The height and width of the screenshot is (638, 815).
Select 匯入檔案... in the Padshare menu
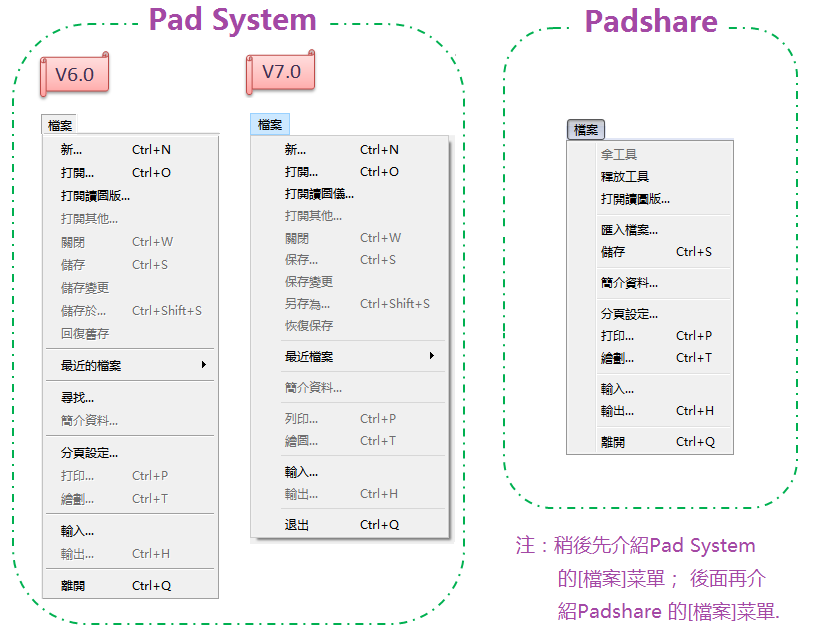pyautogui.click(x=629, y=230)
